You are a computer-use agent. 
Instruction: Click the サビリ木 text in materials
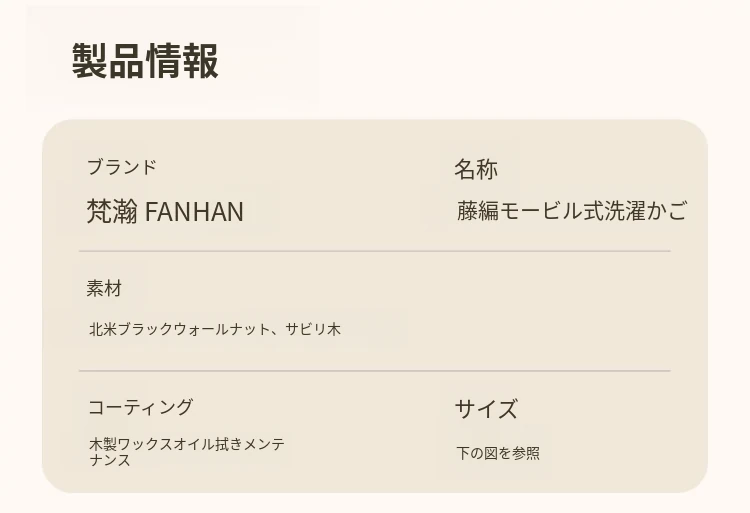(313, 329)
